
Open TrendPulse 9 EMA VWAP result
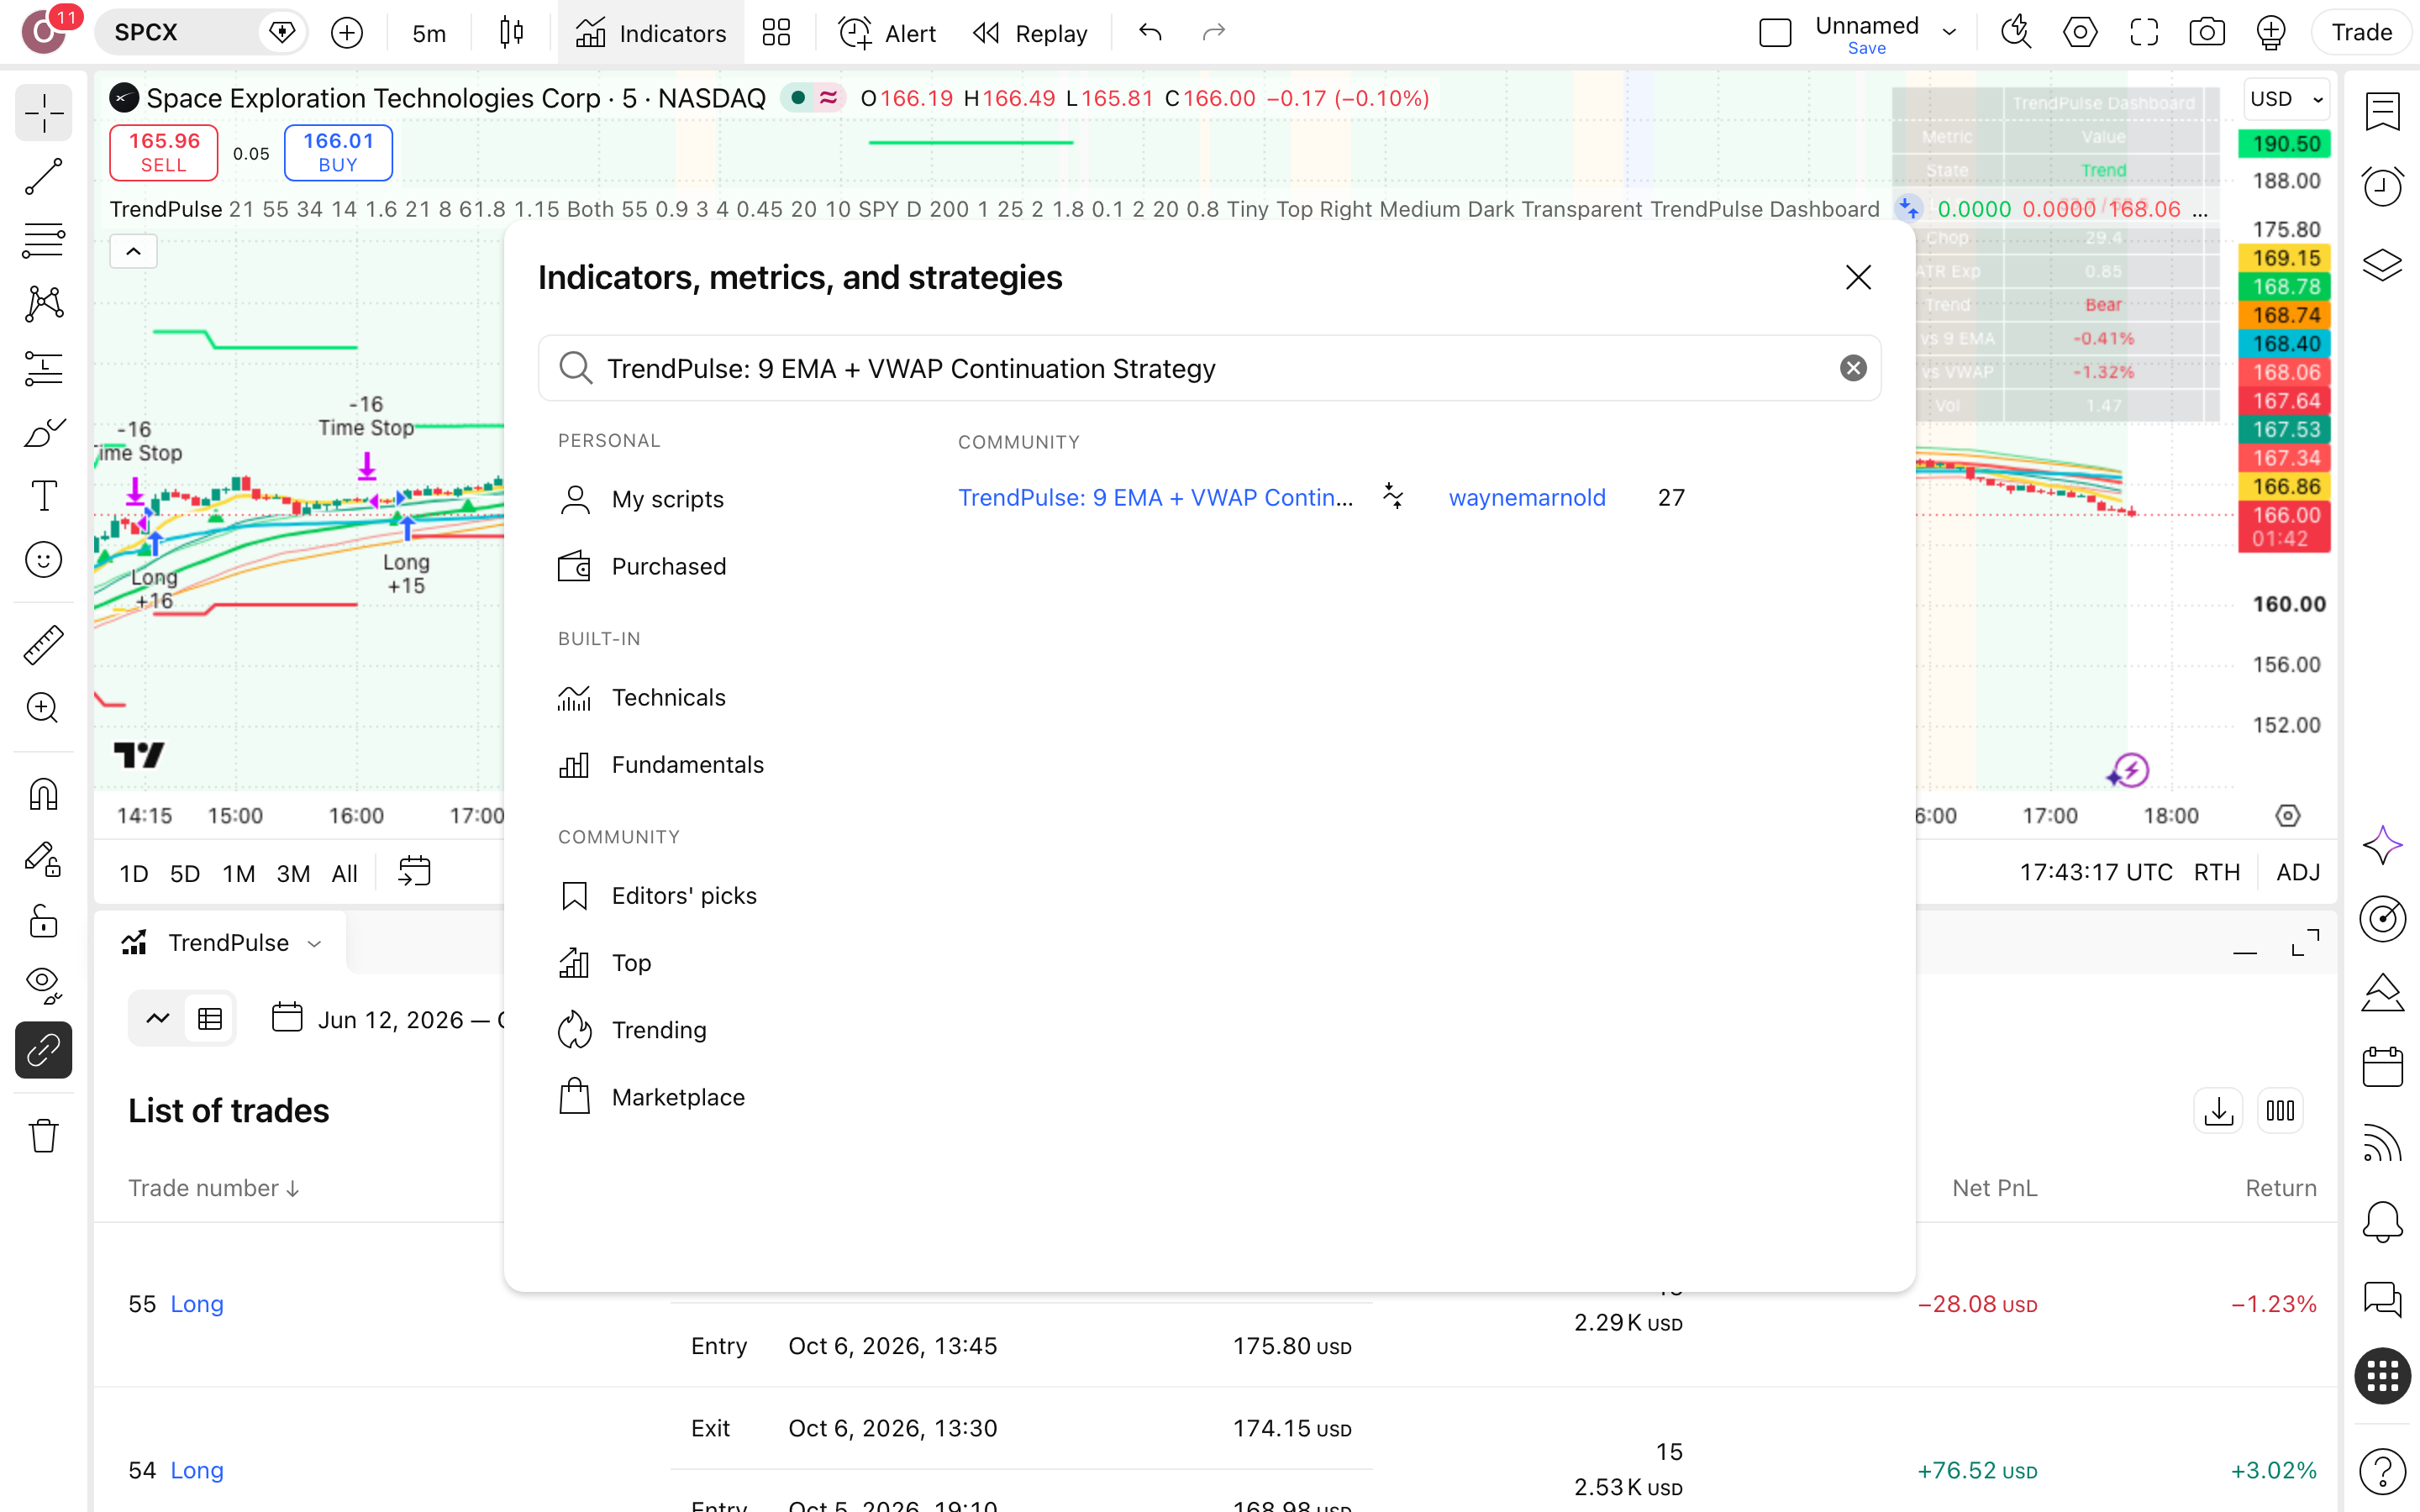click(1155, 498)
